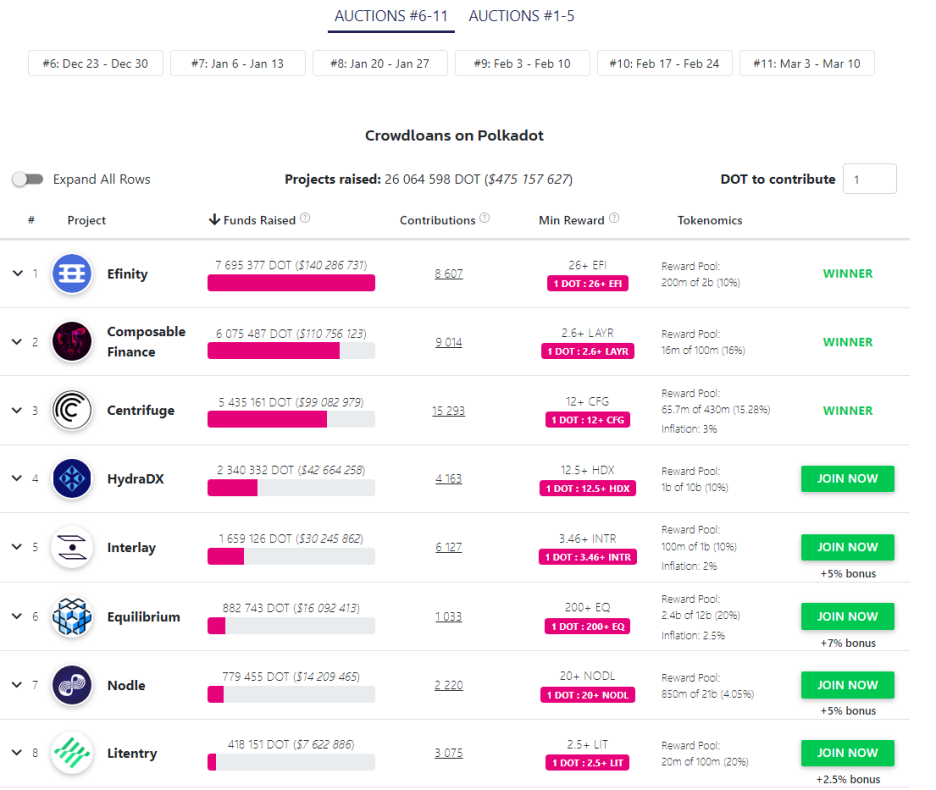
Task: Click JOIN NOW for Litentry
Action: click(848, 753)
